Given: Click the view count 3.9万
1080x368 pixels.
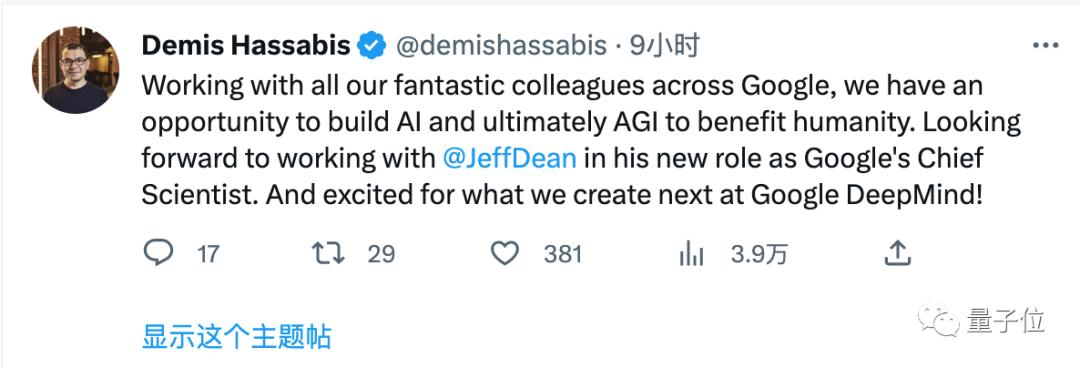Looking at the screenshot, I should click(759, 254).
